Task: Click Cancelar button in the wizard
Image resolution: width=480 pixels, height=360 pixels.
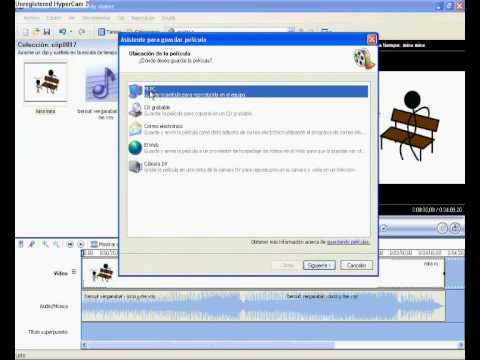Action: coord(356,265)
